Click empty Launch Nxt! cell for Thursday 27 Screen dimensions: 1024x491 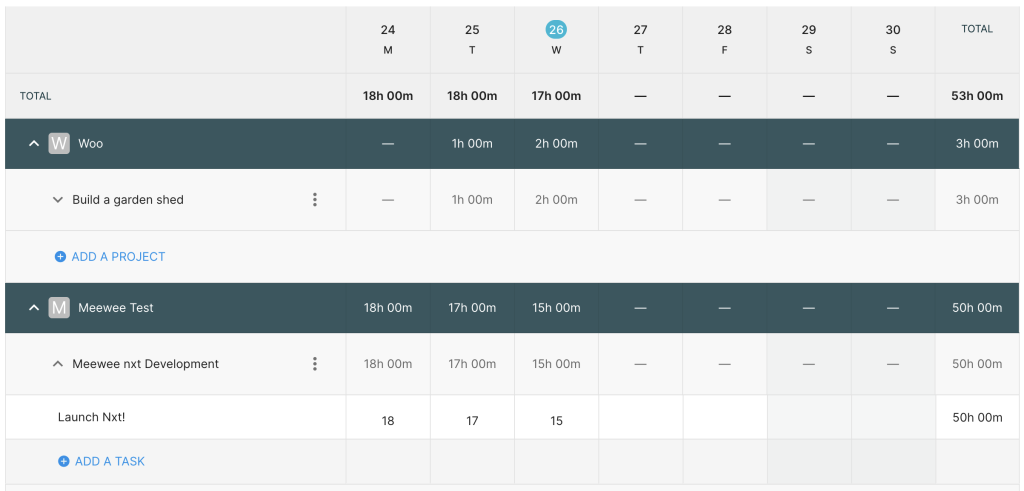641,418
